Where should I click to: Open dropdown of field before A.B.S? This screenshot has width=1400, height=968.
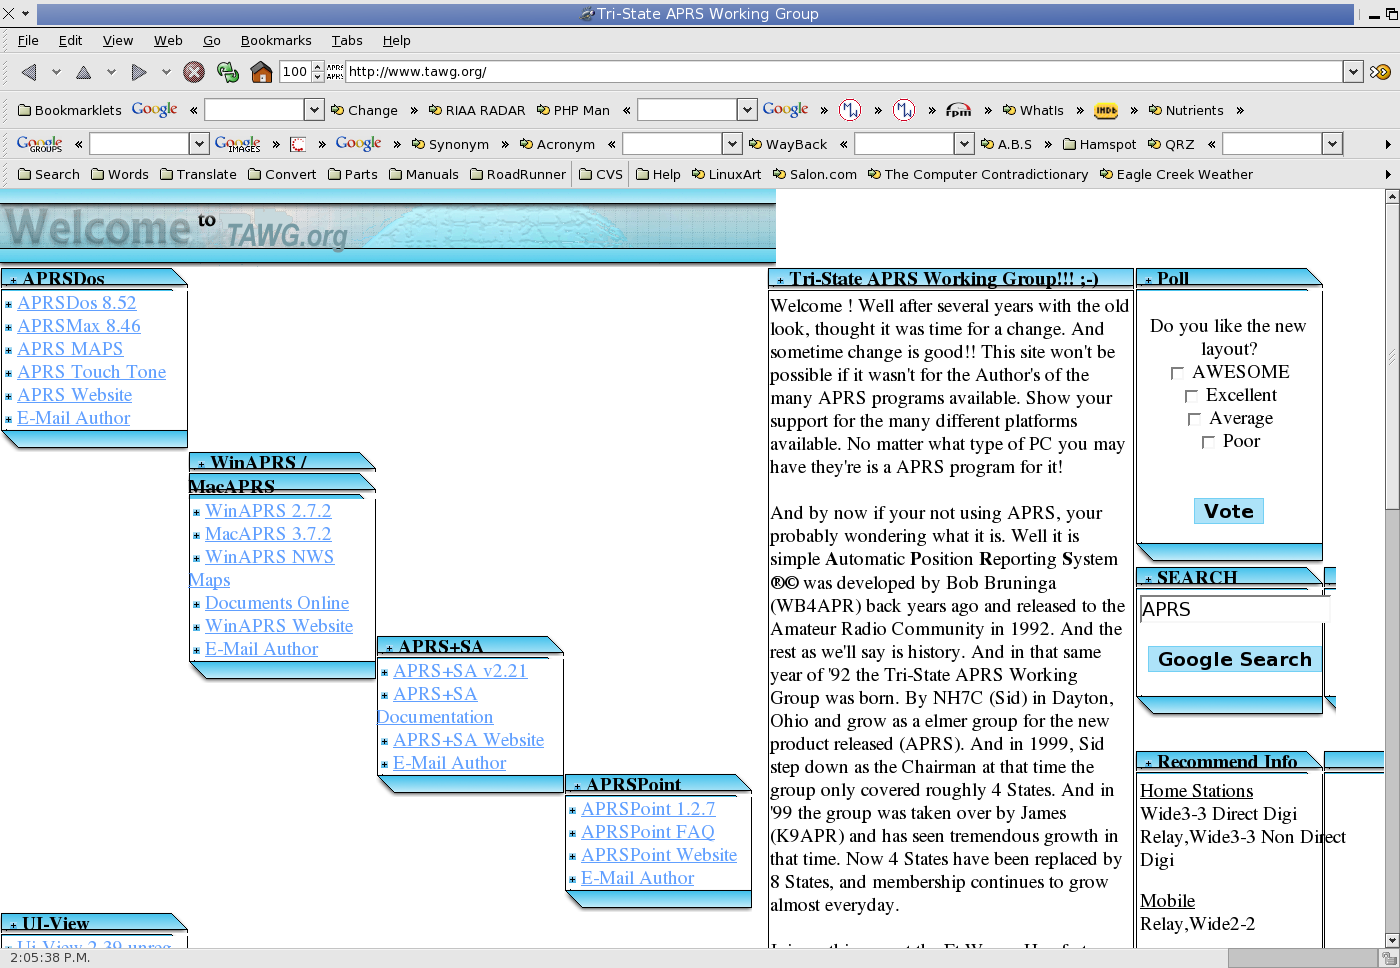point(964,144)
